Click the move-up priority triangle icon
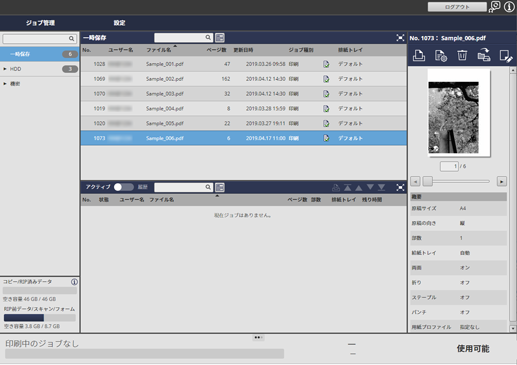This screenshot has width=517, height=365. point(359,188)
